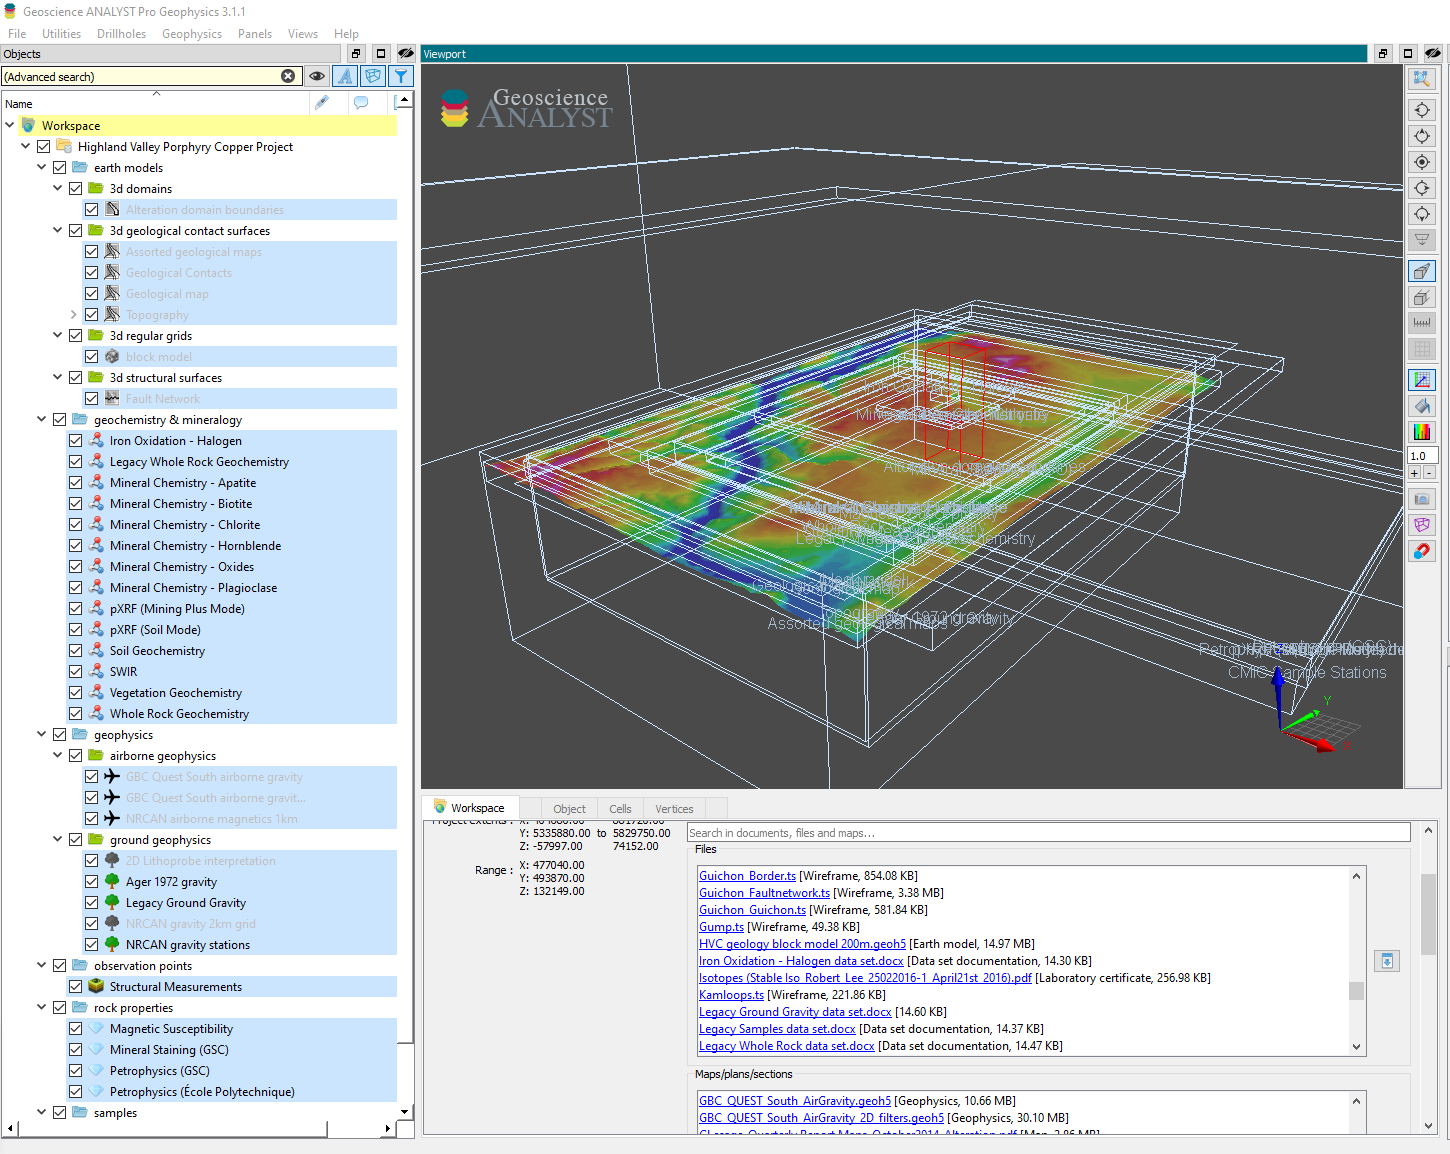
Task: Toggle the Soil Geochemistry checkbox
Action: pyautogui.click(x=76, y=651)
